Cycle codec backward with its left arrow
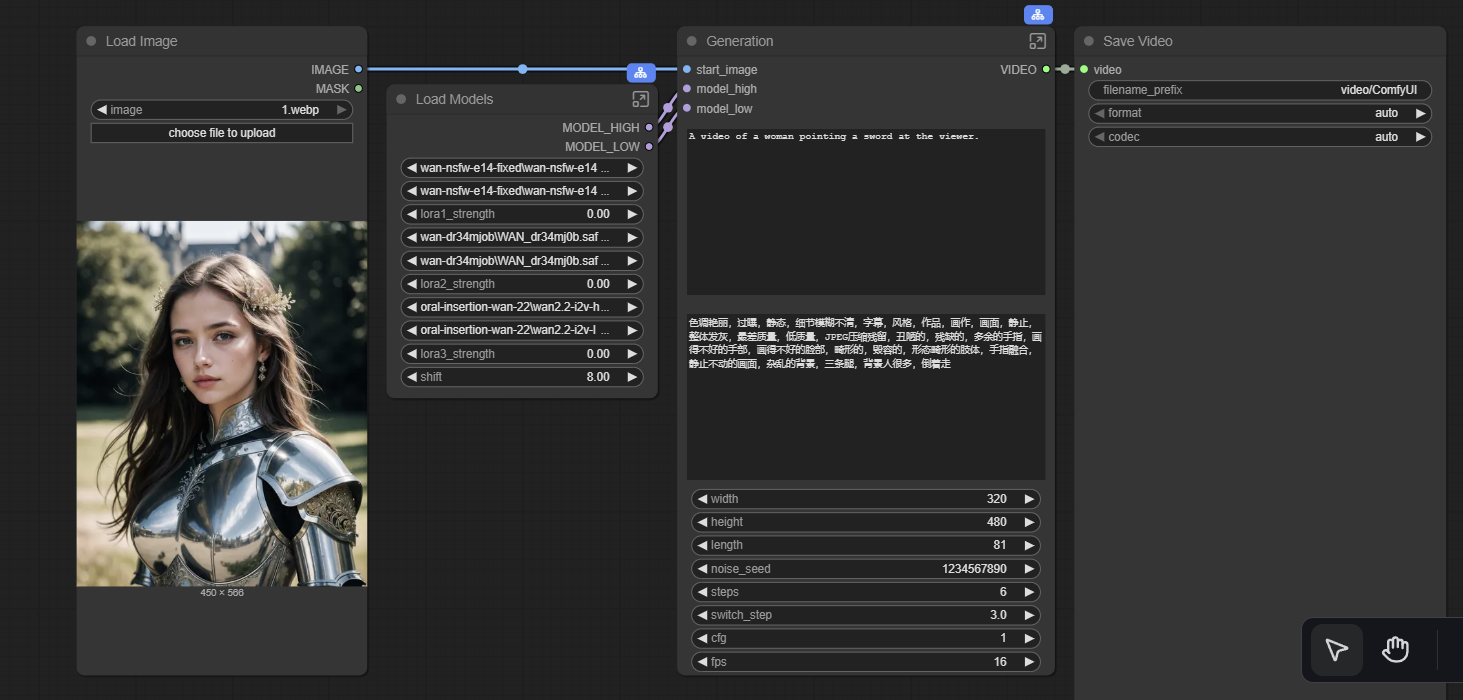Viewport: 1463px width, 700px height. point(1100,137)
